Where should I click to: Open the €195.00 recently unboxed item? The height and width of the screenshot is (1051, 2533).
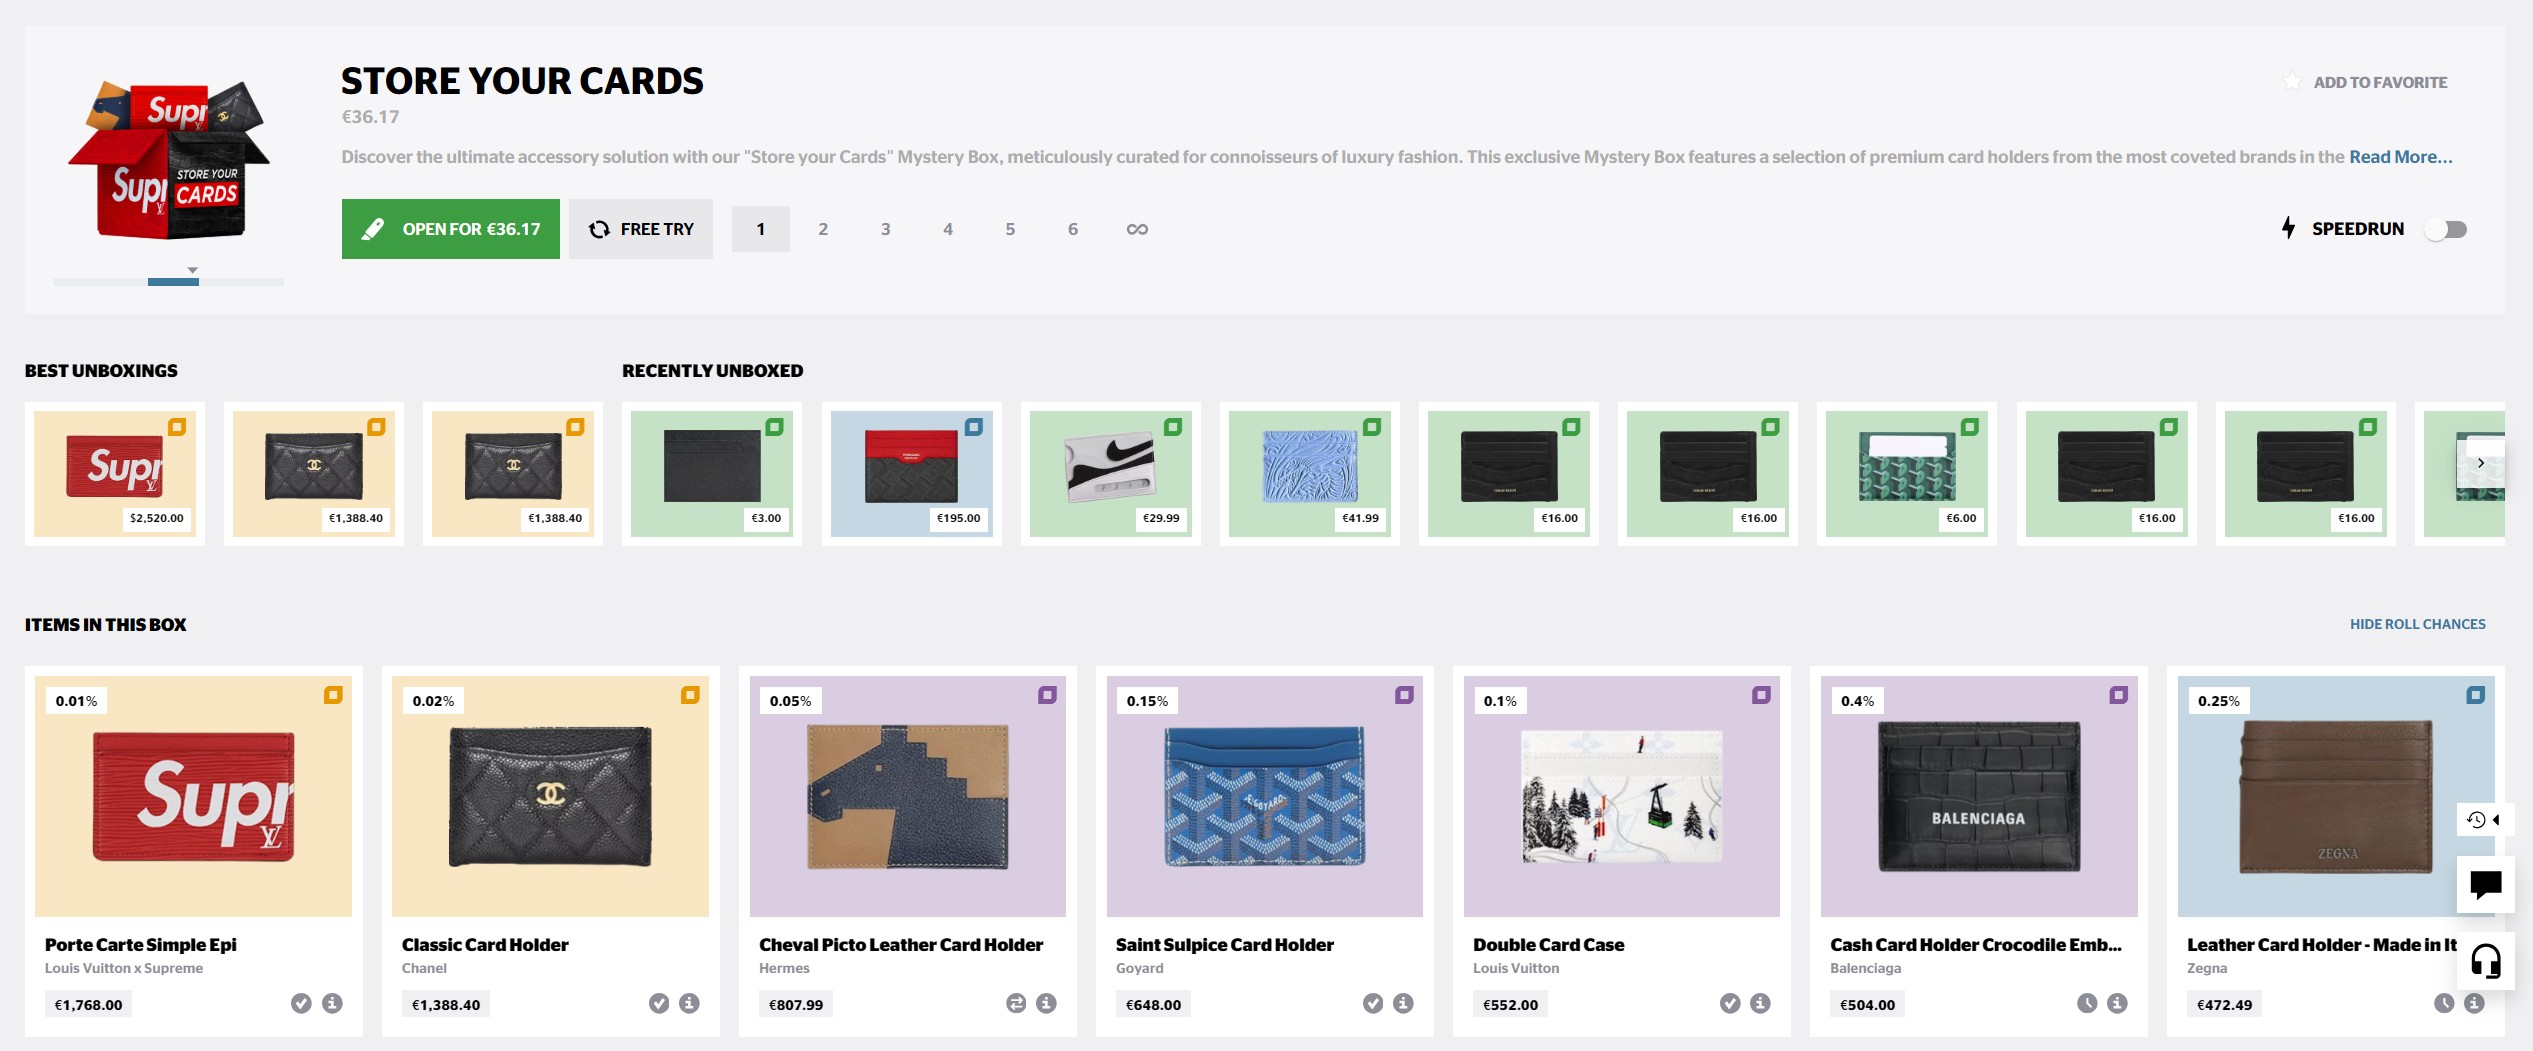(x=912, y=473)
